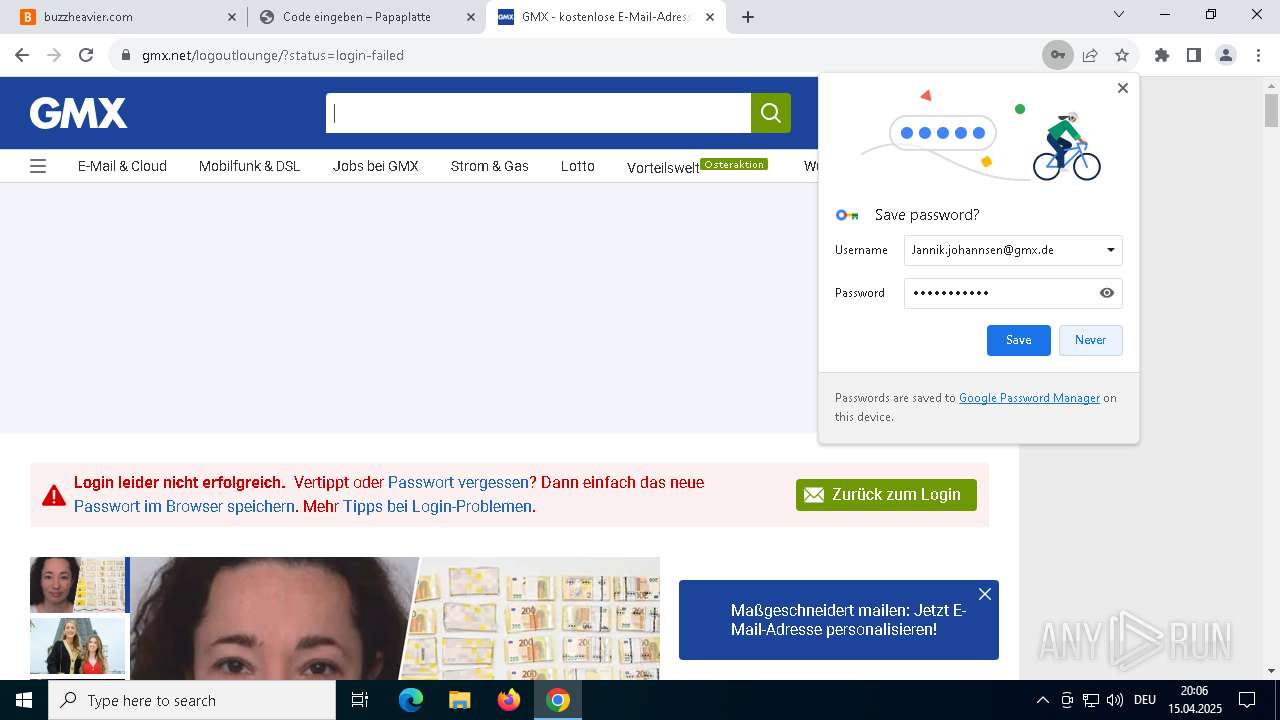This screenshot has width=1280, height=720.
Task: Close the GMX tab
Action: [x=709, y=17]
